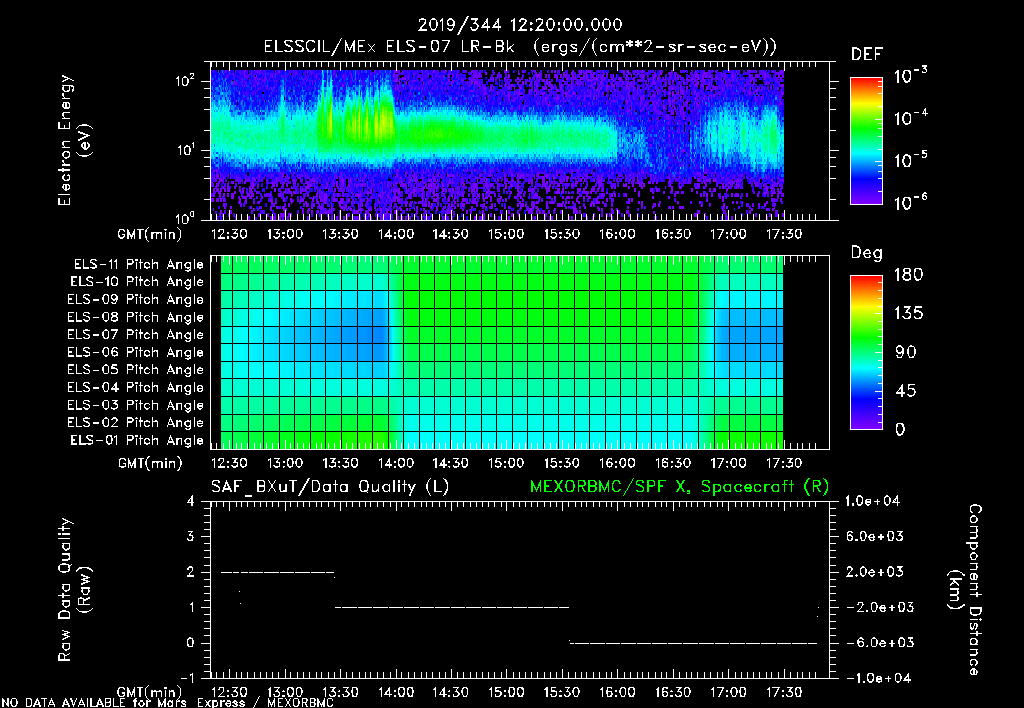Click GMT(min) label under pitch angle panel
1024x708 pixels.
click(150, 463)
